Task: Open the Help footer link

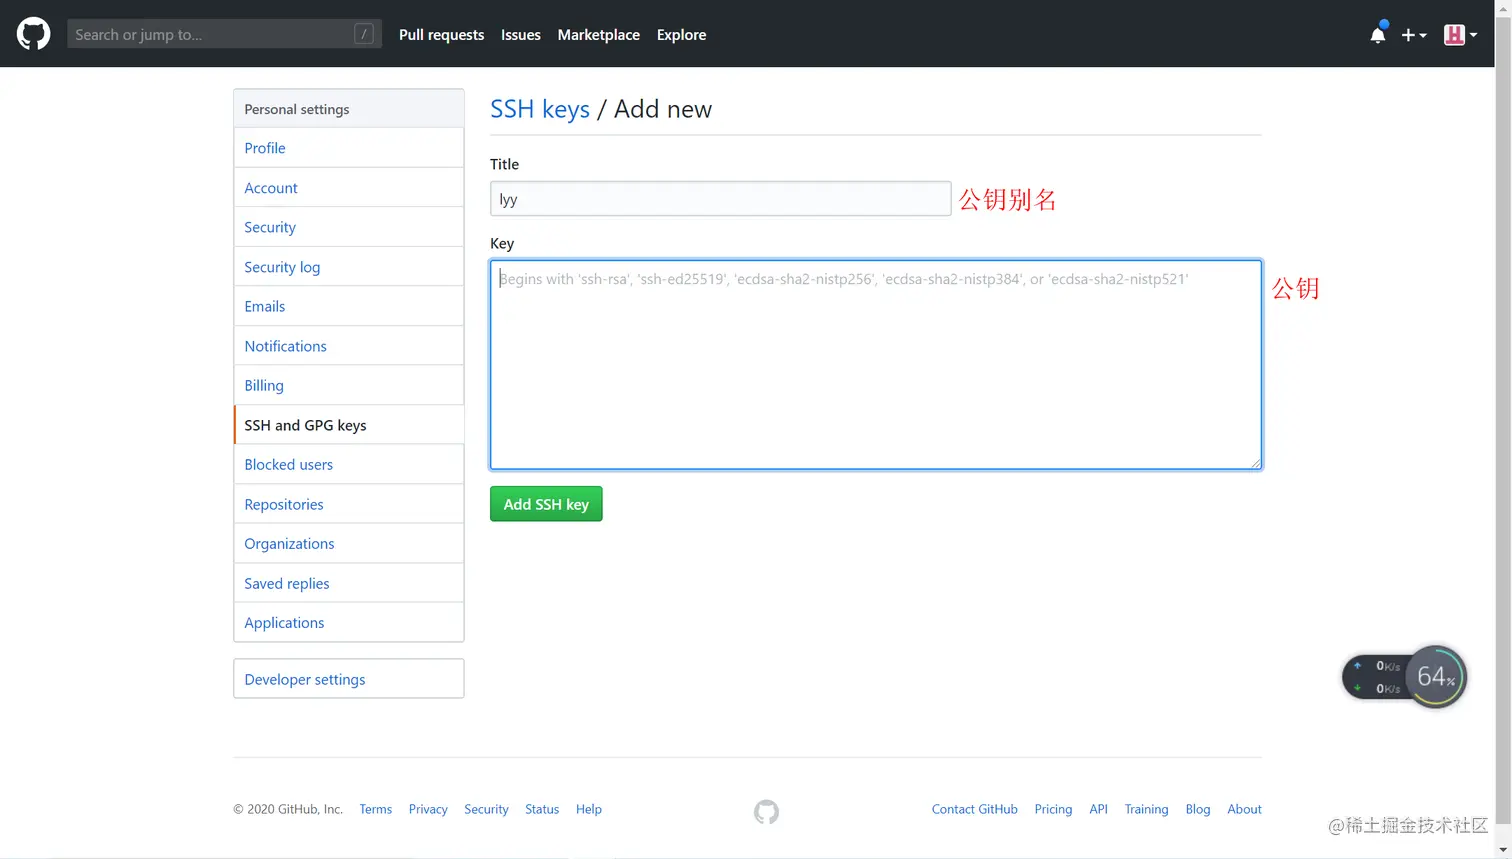Action: pyautogui.click(x=589, y=809)
